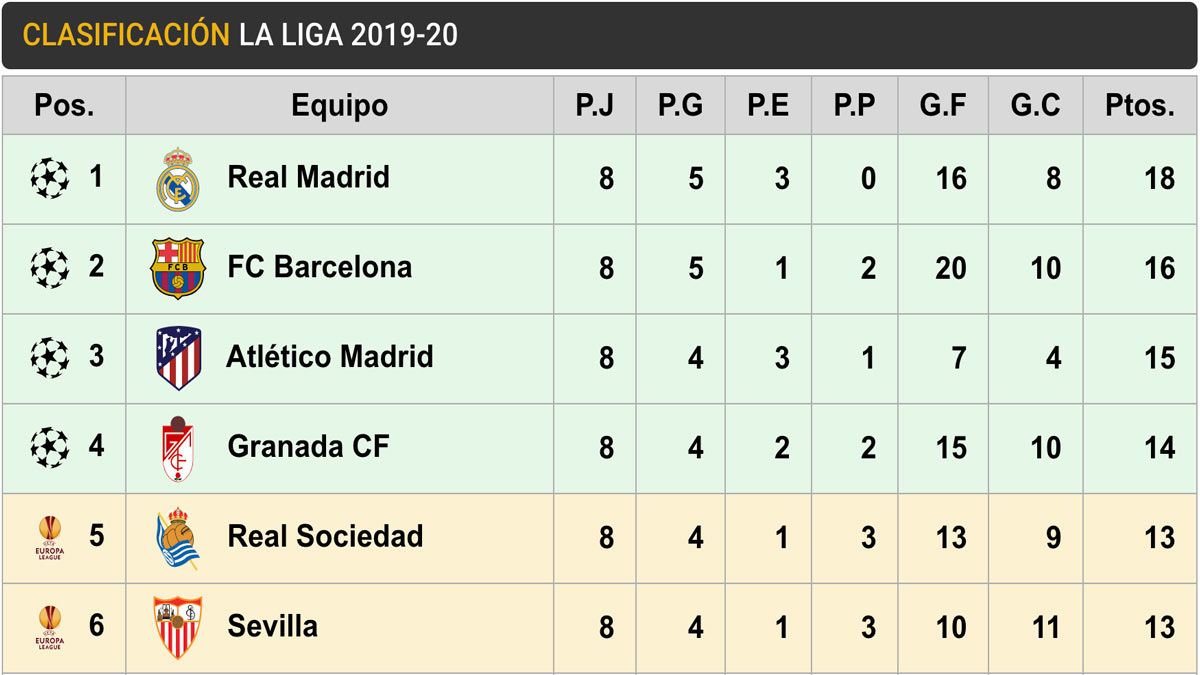Click Champions League icon beside position 1
The width and height of the screenshot is (1200, 675).
(50, 179)
